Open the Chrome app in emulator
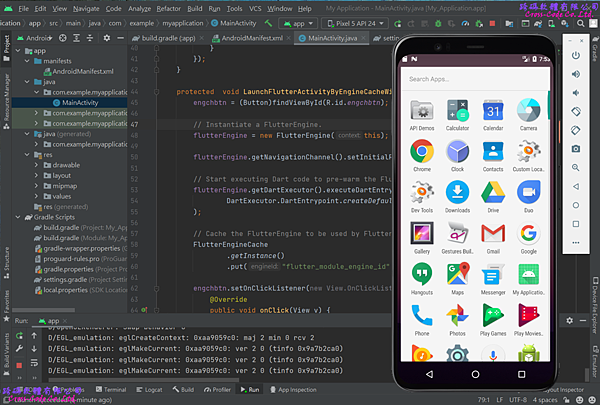The height and width of the screenshot is (405, 600). [x=421, y=151]
